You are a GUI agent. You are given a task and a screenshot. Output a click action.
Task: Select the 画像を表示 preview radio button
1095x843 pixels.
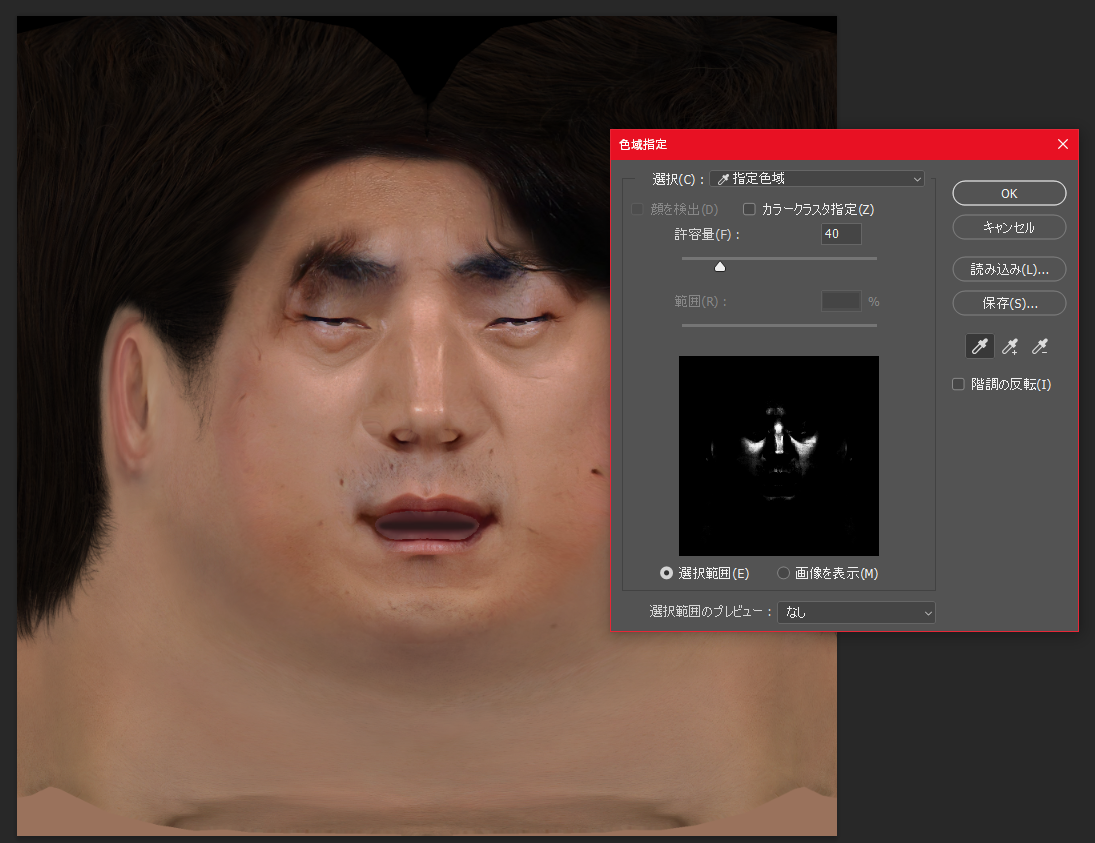coord(782,573)
